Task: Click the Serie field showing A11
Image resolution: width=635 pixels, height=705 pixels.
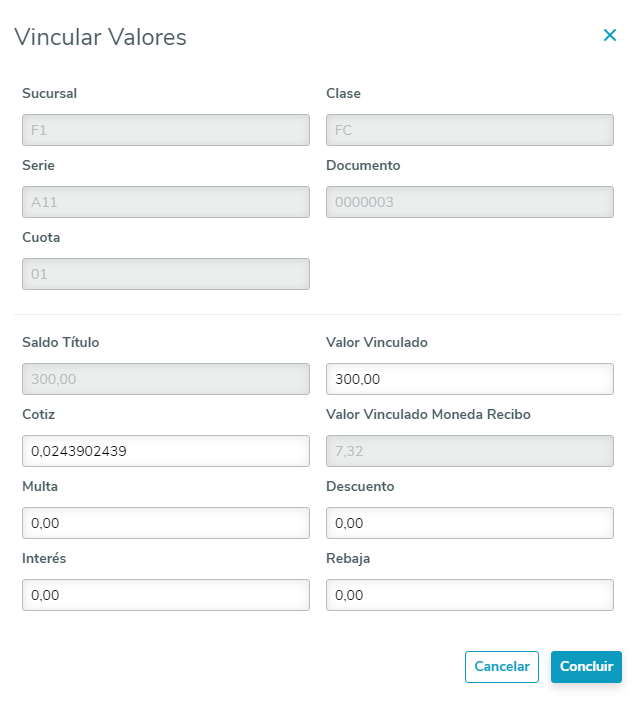Action: coord(165,202)
